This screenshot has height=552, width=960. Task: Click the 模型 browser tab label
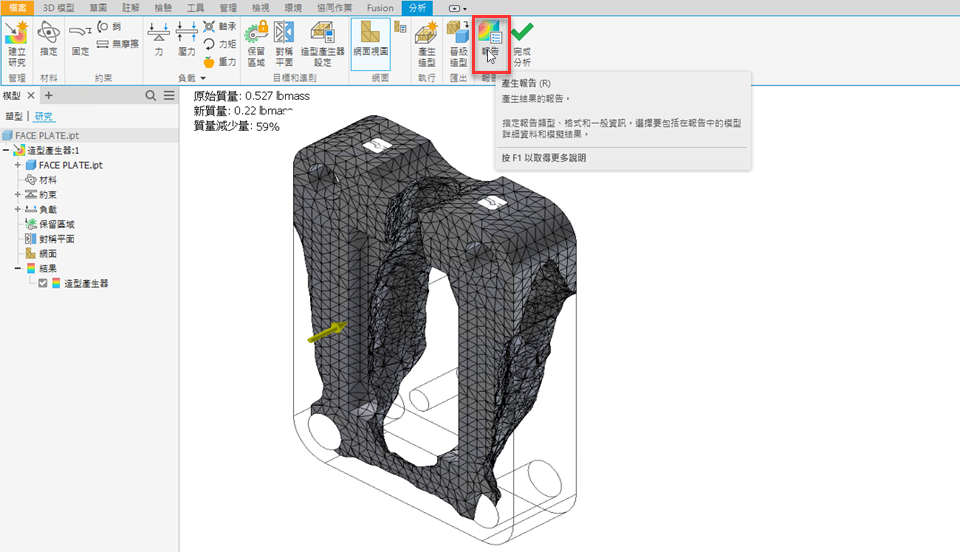[12, 95]
